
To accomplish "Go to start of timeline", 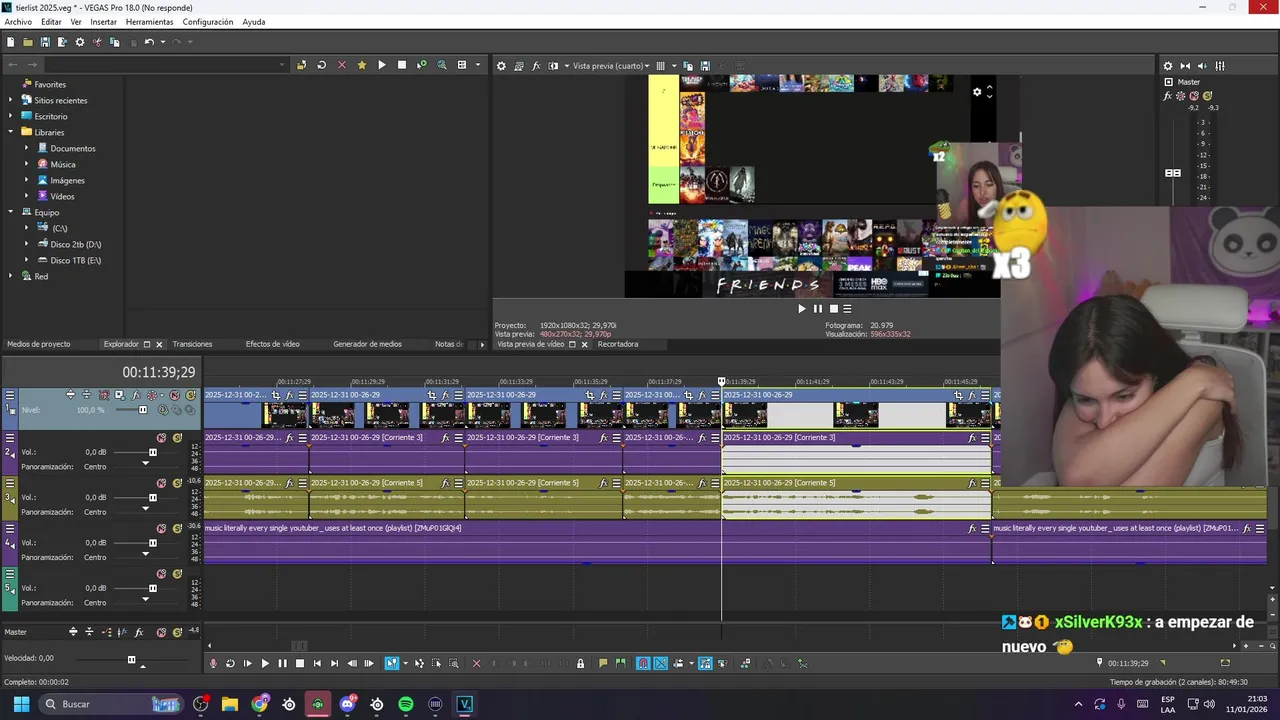I will tap(317, 663).
